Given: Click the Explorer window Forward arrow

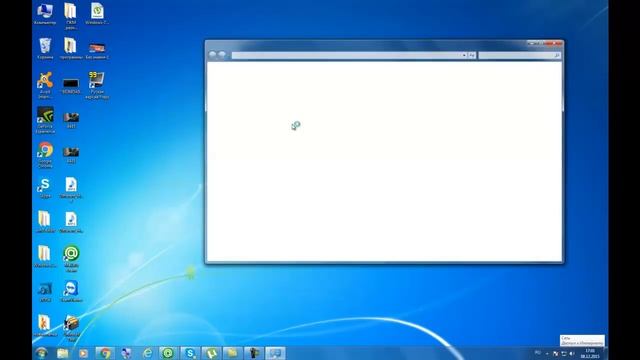Looking at the screenshot, I should pyautogui.click(x=222, y=55).
